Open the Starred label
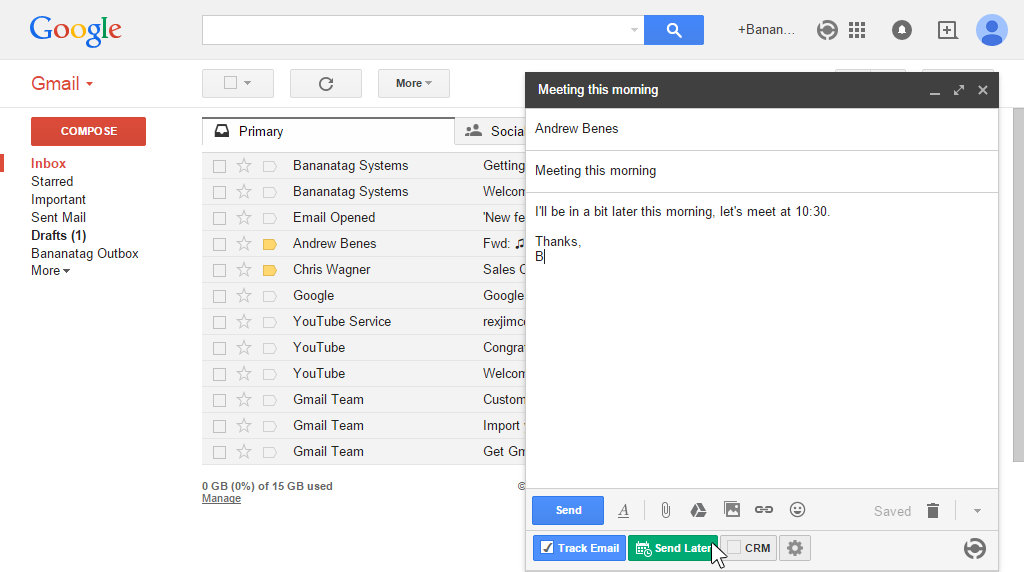Viewport: 1024px width, 572px height. (x=52, y=182)
